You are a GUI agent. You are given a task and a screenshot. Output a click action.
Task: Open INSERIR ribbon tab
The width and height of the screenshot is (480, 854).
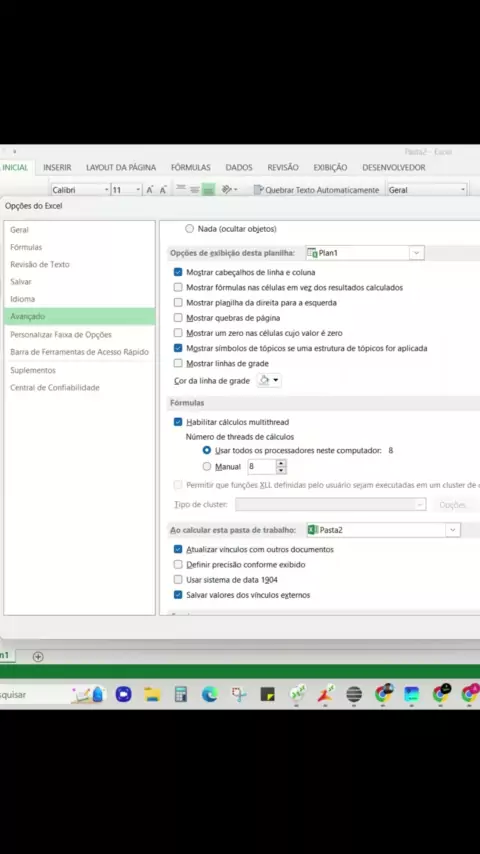(x=57, y=168)
